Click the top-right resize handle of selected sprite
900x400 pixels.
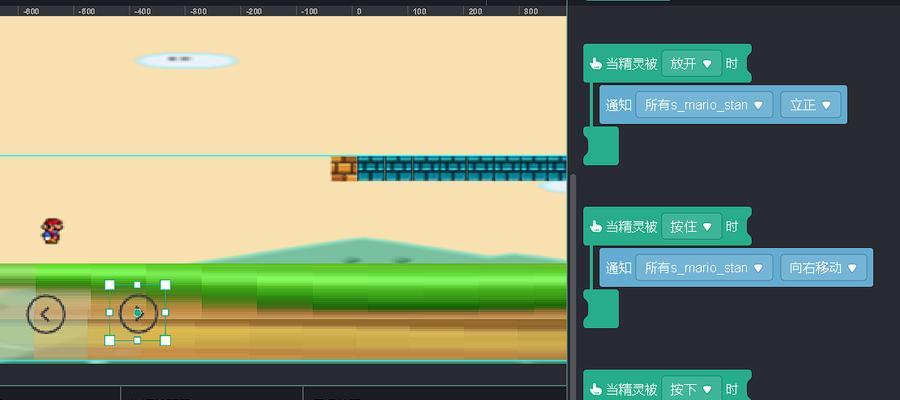pos(165,285)
